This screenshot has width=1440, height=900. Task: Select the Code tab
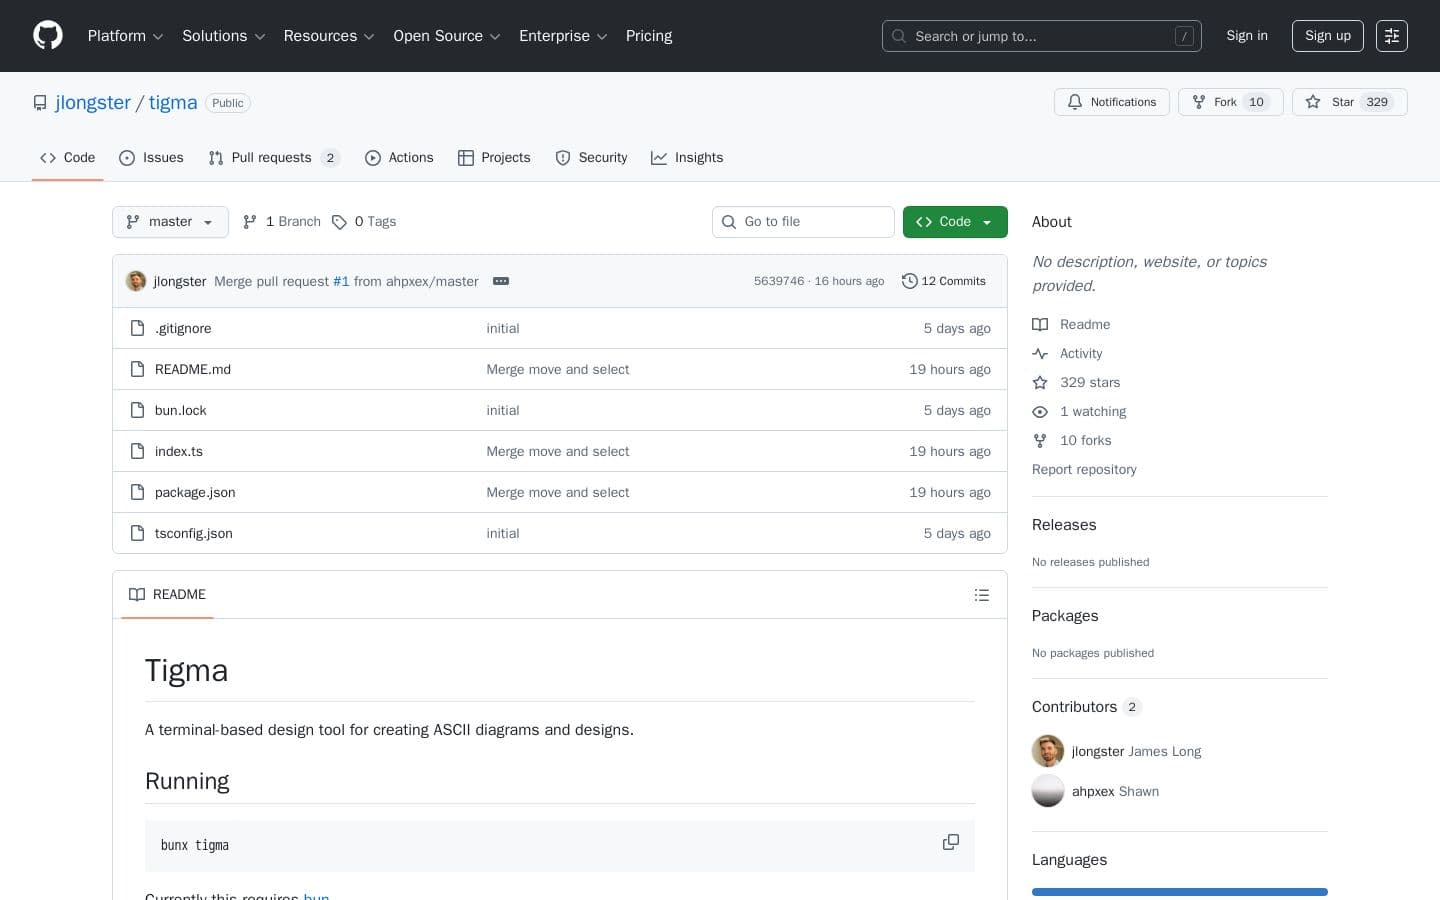tap(67, 158)
